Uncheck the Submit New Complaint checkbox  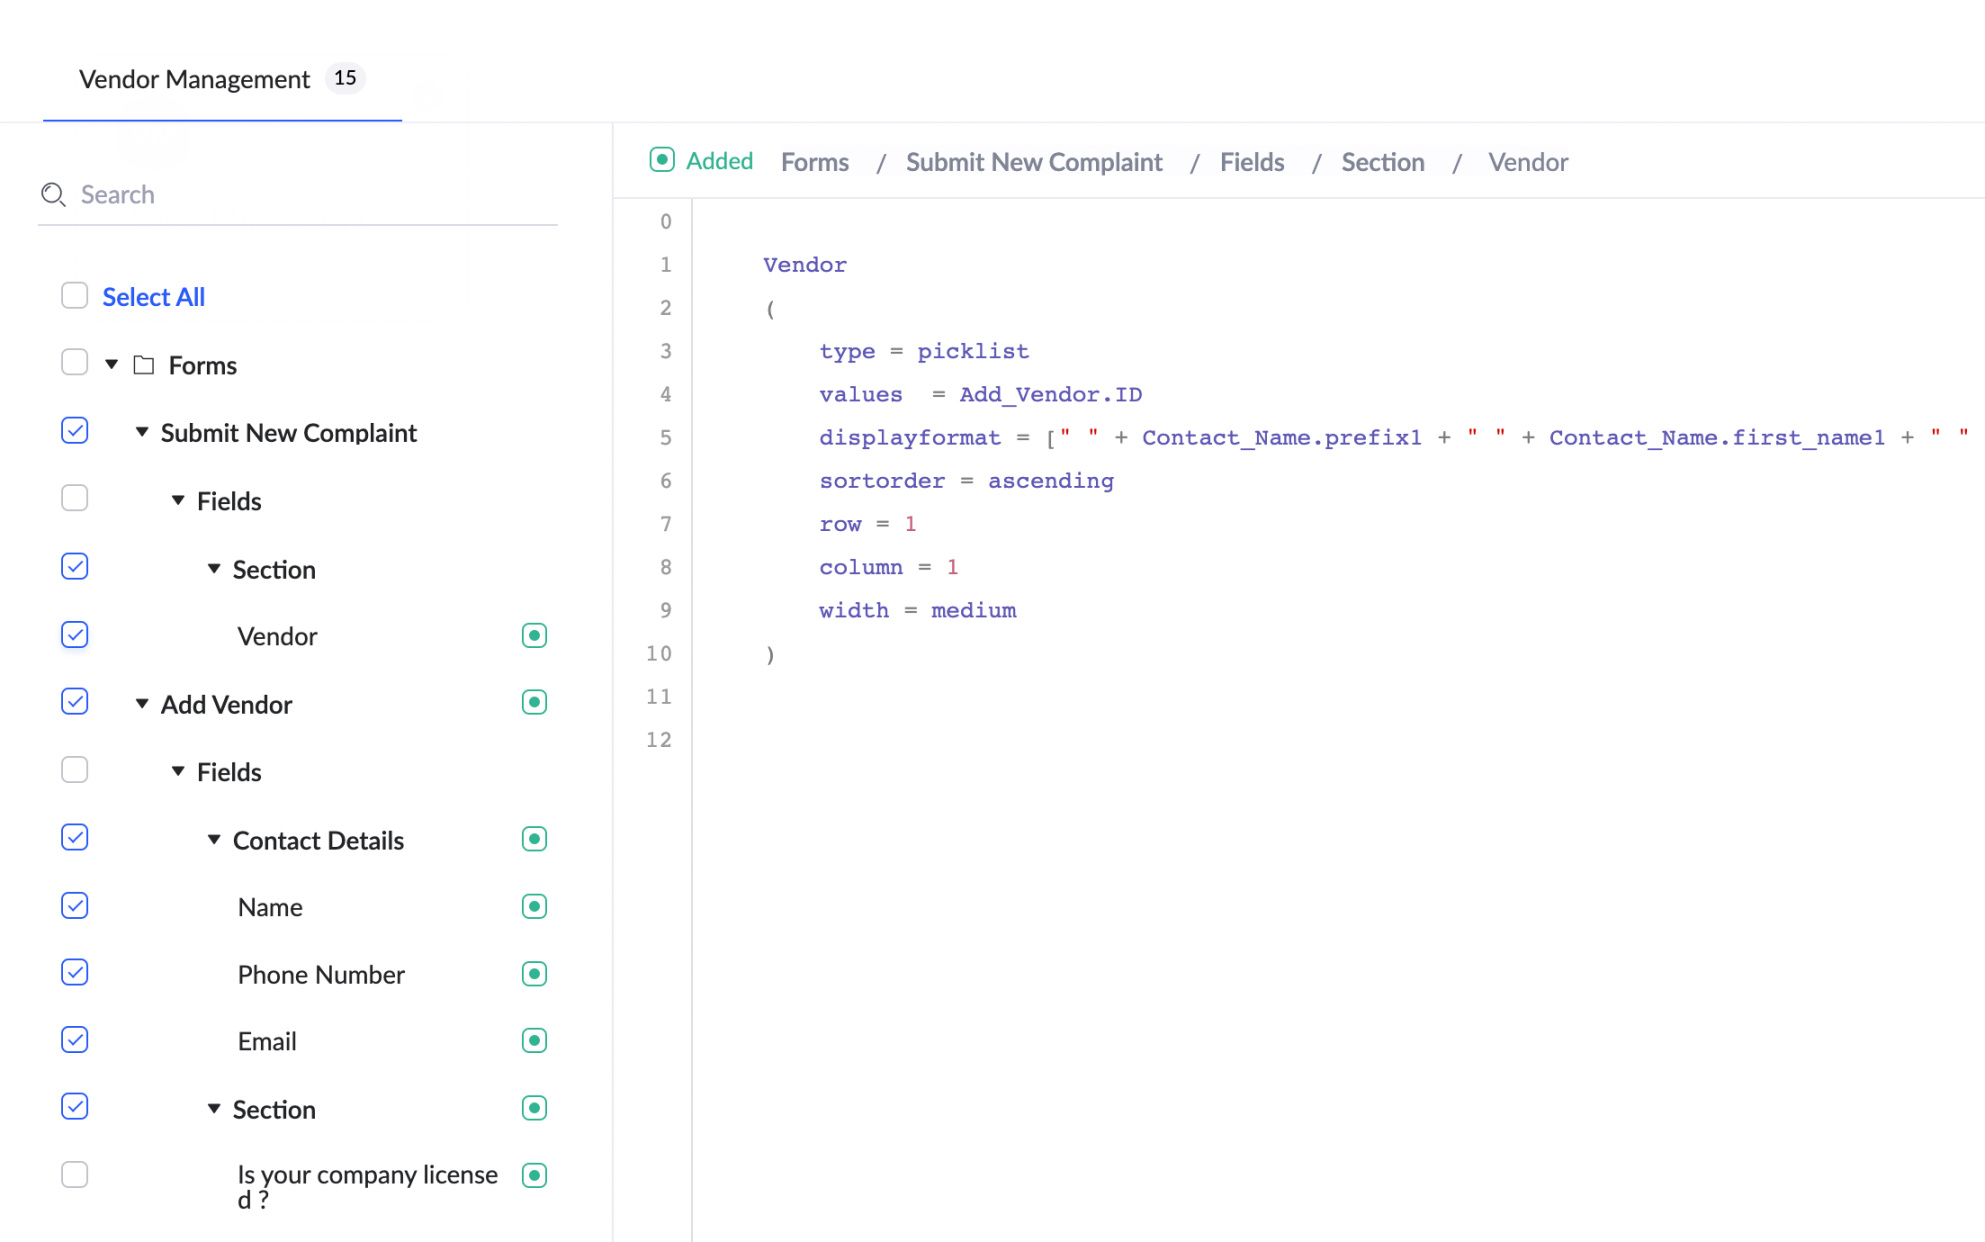point(75,430)
